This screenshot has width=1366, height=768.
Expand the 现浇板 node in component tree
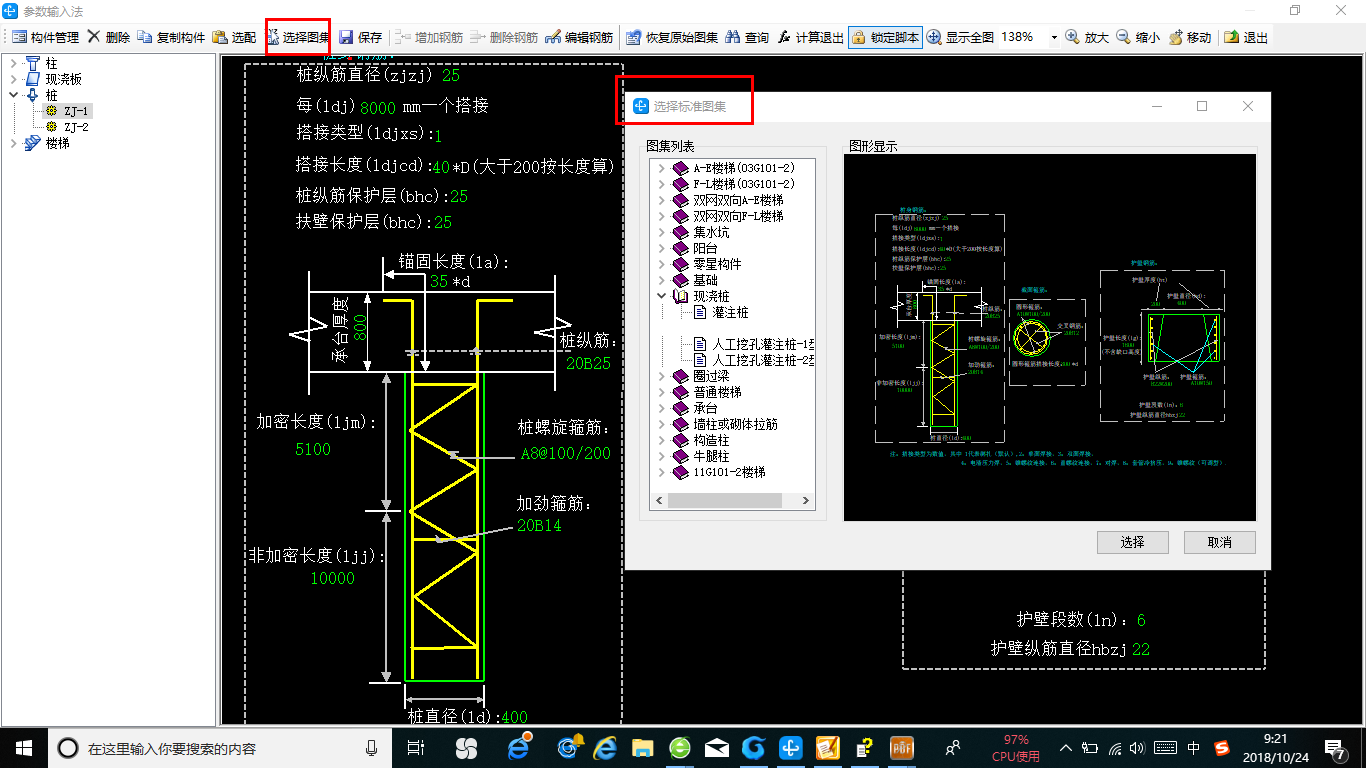click(13, 79)
